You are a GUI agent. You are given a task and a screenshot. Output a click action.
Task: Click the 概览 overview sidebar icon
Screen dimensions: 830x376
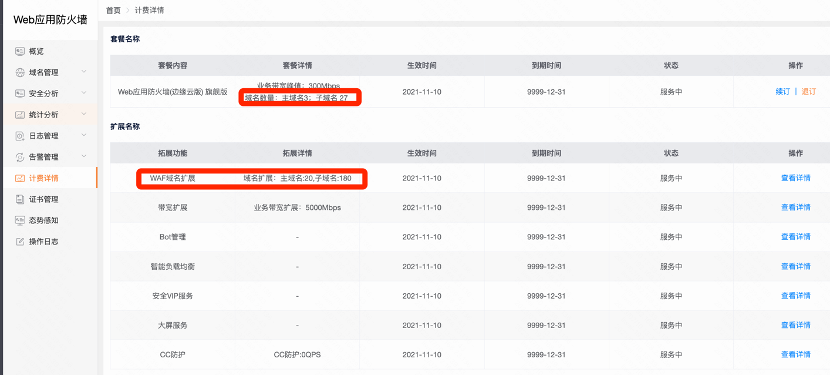(x=20, y=51)
